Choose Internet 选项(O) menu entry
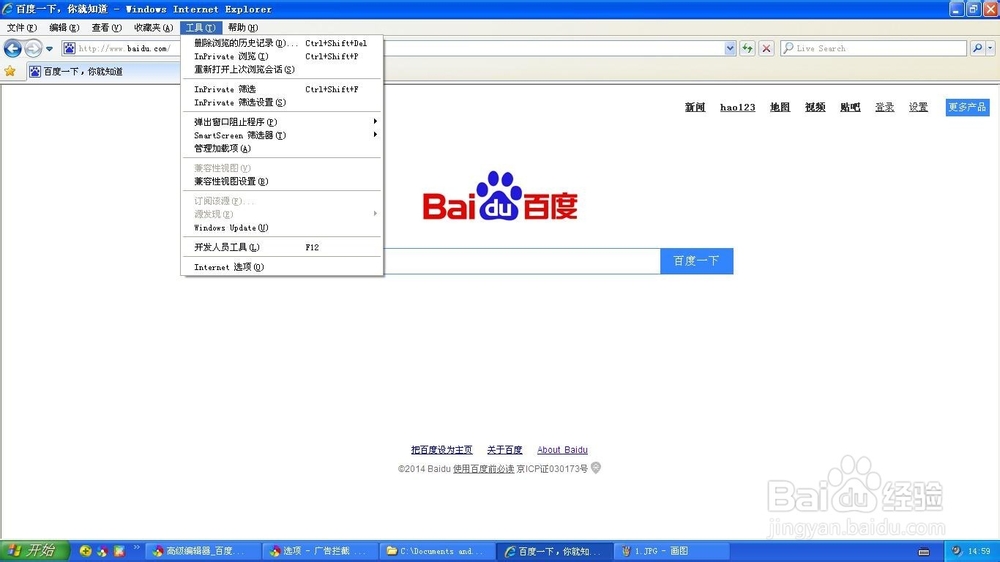The height and width of the screenshot is (562, 1000). [x=281, y=267]
